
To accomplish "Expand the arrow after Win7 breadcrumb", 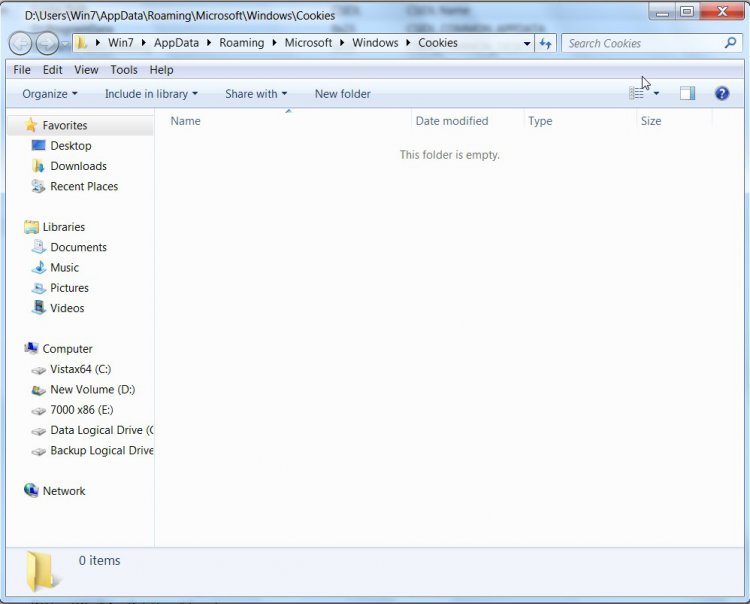I will click(x=143, y=43).
